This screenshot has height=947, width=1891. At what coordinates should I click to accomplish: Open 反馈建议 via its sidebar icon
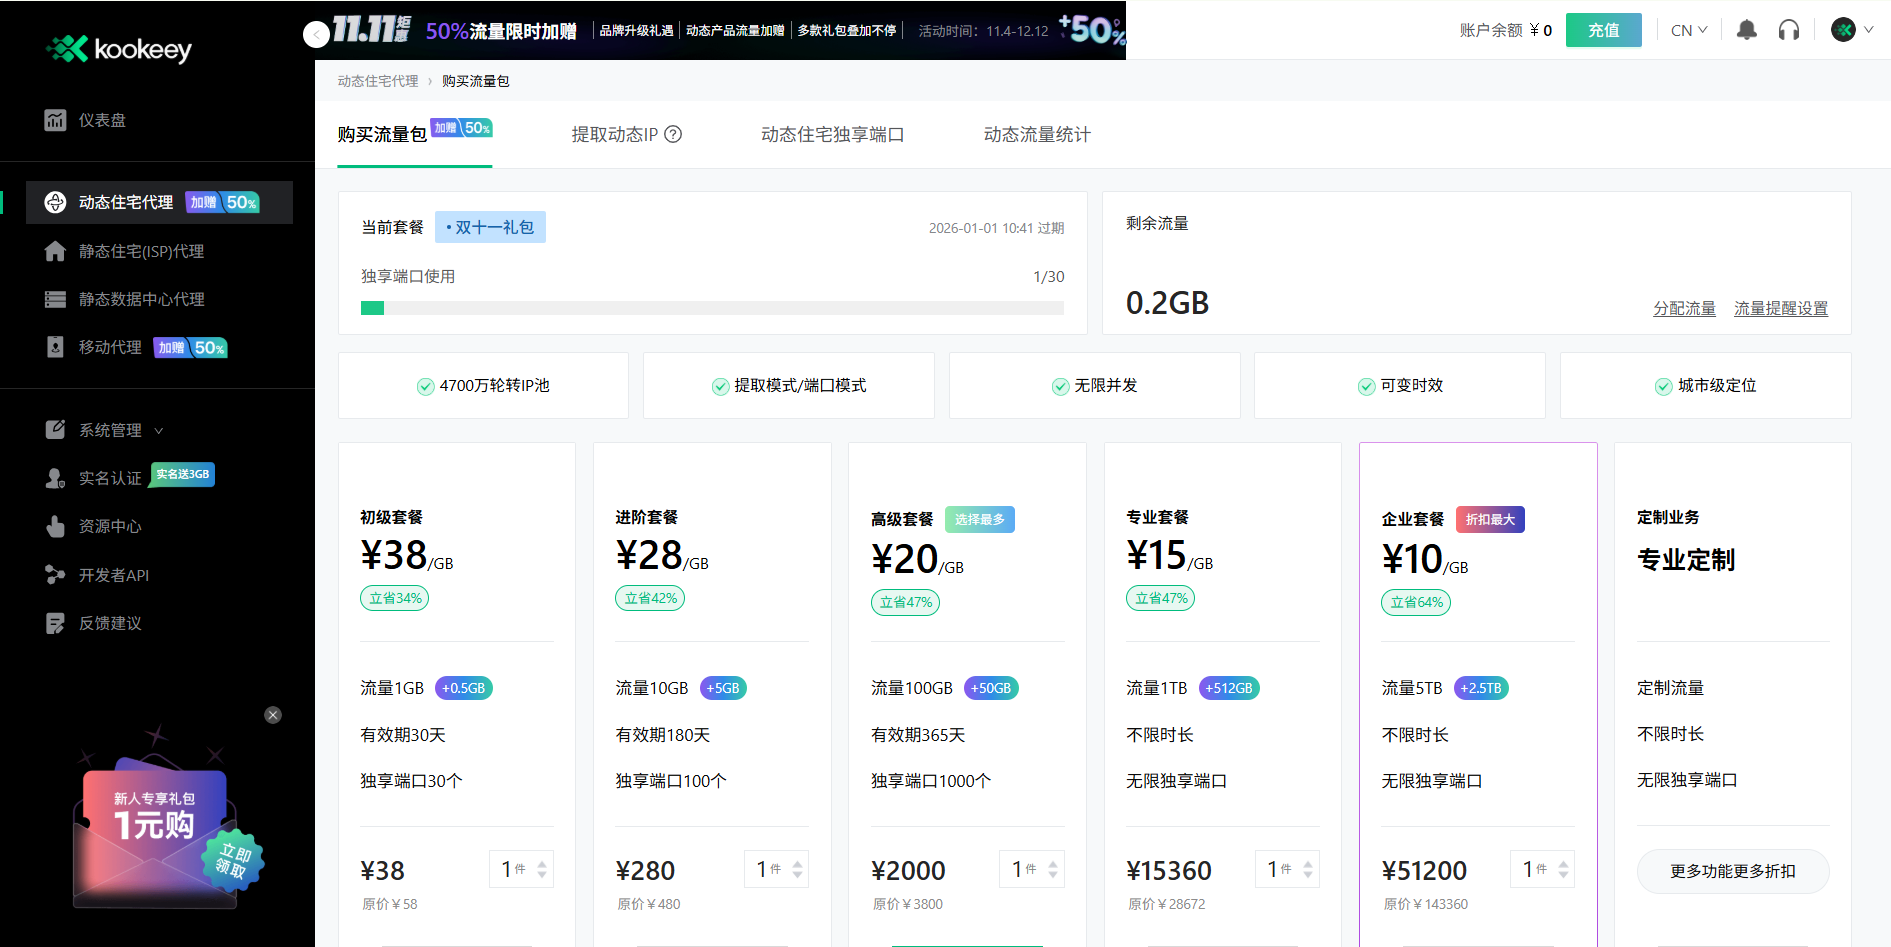(56, 623)
